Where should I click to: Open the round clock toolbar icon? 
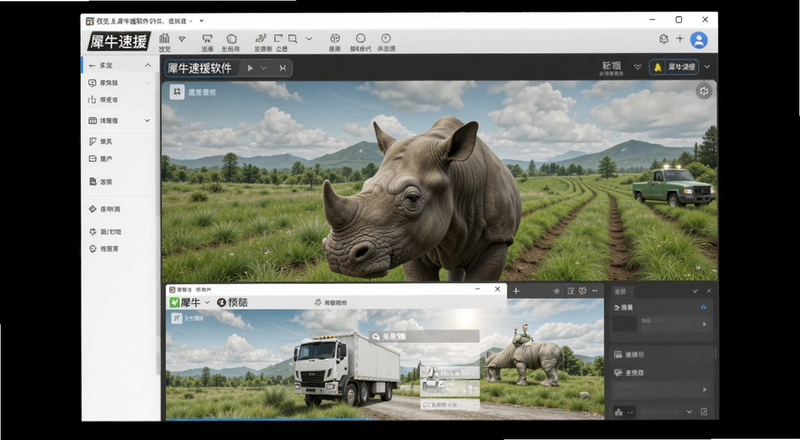[386, 38]
